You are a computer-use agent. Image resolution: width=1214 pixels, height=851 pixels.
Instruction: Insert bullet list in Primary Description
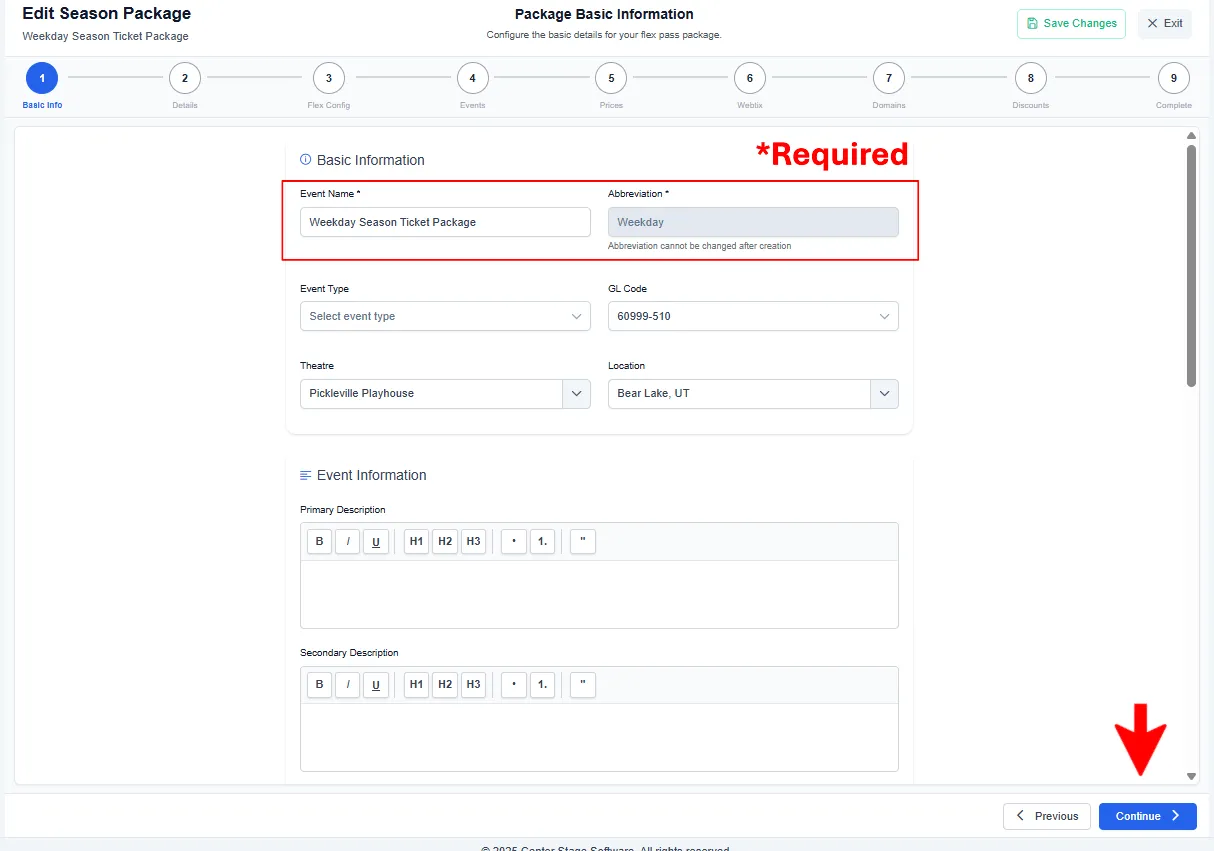(514, 542)
